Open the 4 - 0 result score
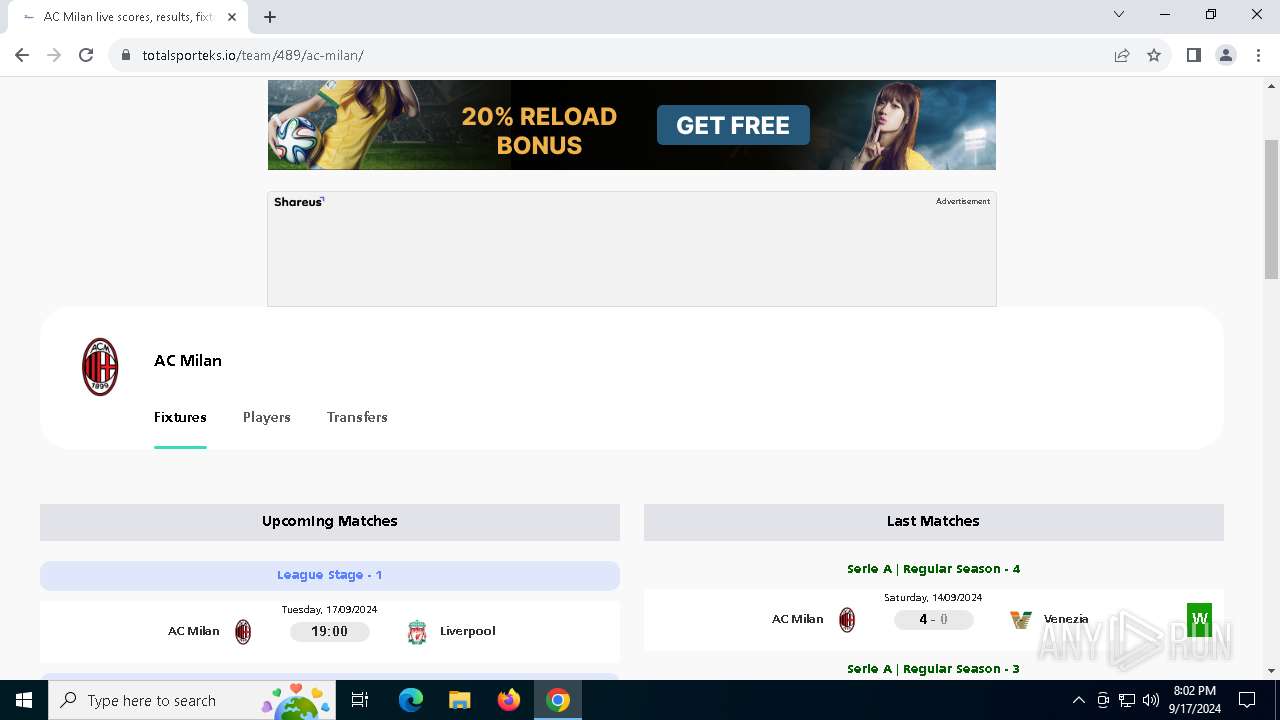The image size is (1280, 720). 933,619
